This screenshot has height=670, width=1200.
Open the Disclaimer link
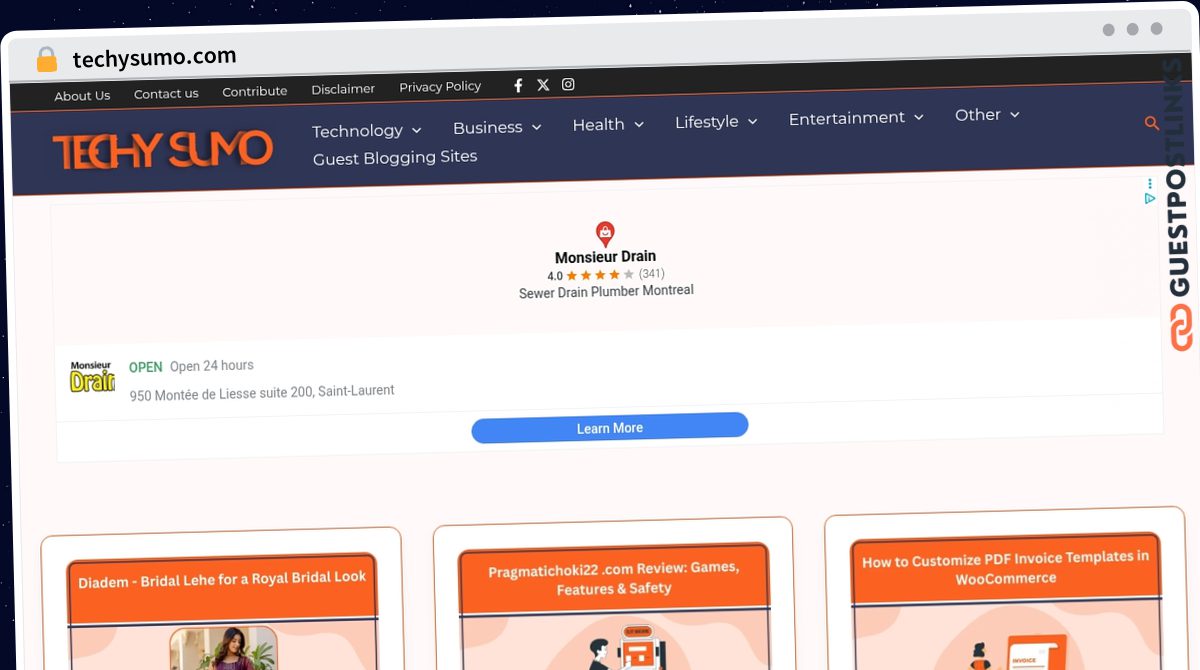tap(343, 89)
